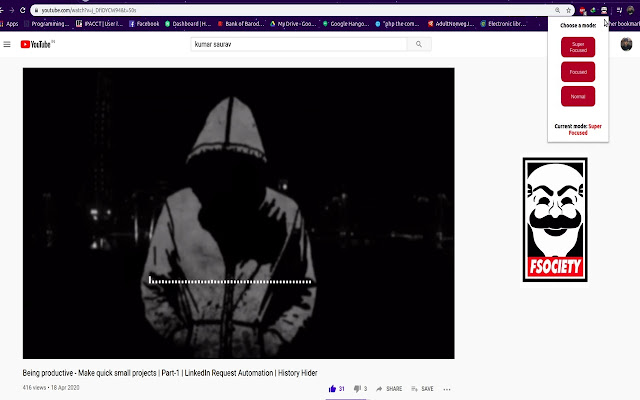This screenshot has width=640, height=400.
Task: Open Electronic library bookmark
Action: (x=503, y=24)
